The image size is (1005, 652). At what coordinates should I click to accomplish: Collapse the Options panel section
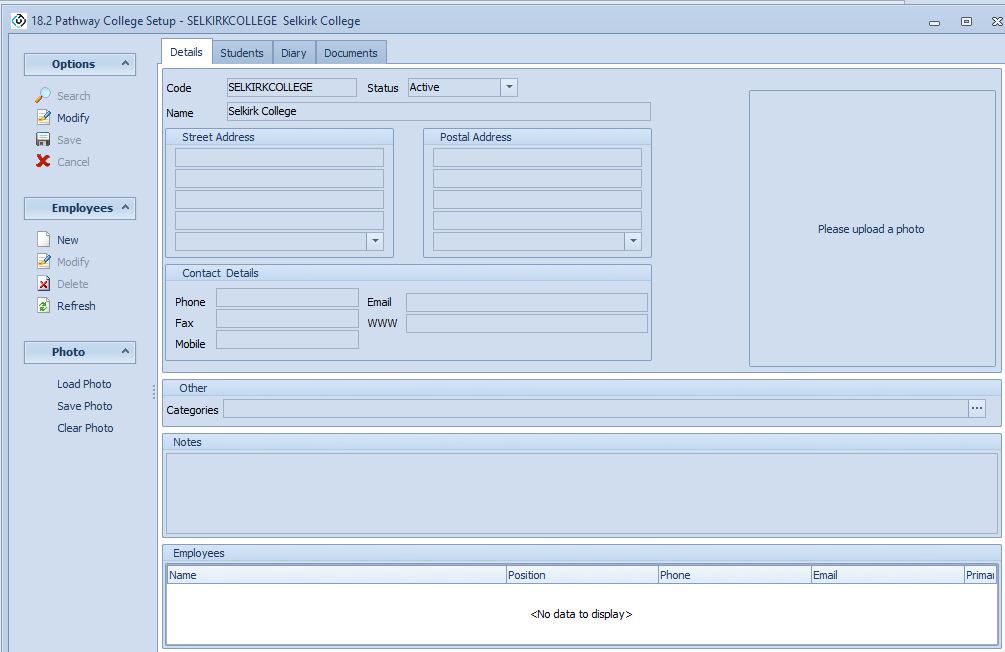(x=126, y=64)
